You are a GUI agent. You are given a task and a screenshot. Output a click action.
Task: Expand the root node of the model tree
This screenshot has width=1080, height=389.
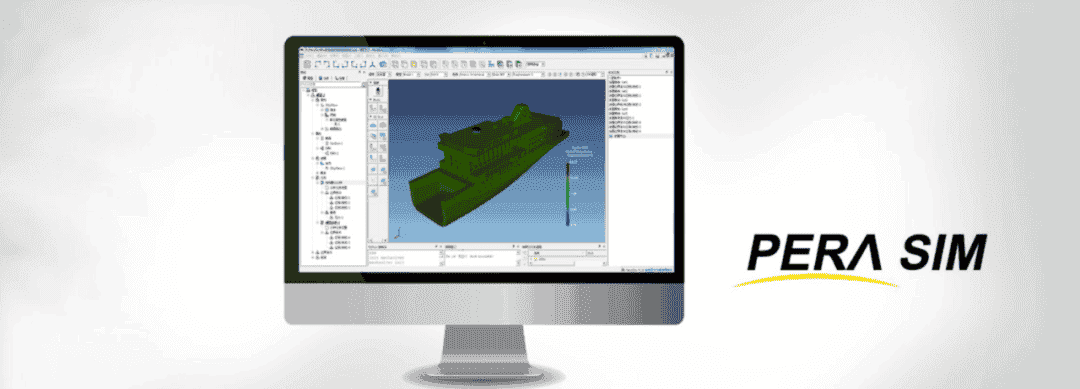[x=304, y=90]
